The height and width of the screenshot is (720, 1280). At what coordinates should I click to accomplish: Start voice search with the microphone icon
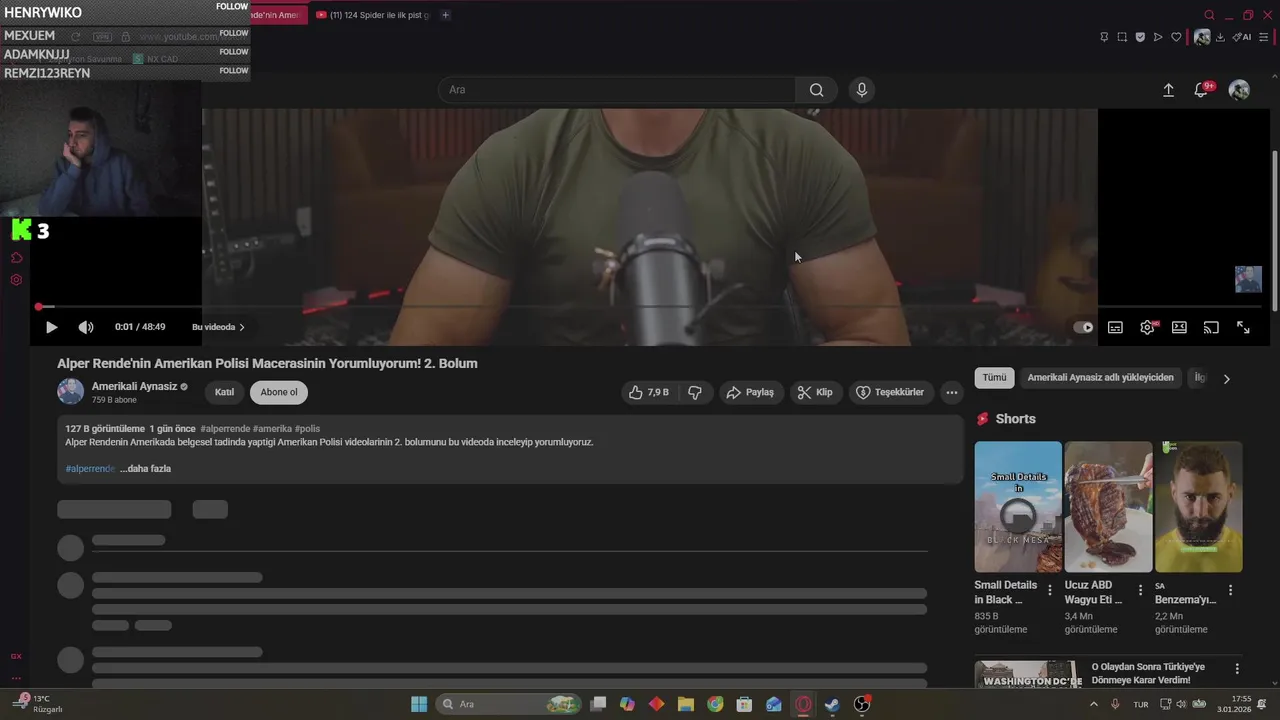coord(862,90)
